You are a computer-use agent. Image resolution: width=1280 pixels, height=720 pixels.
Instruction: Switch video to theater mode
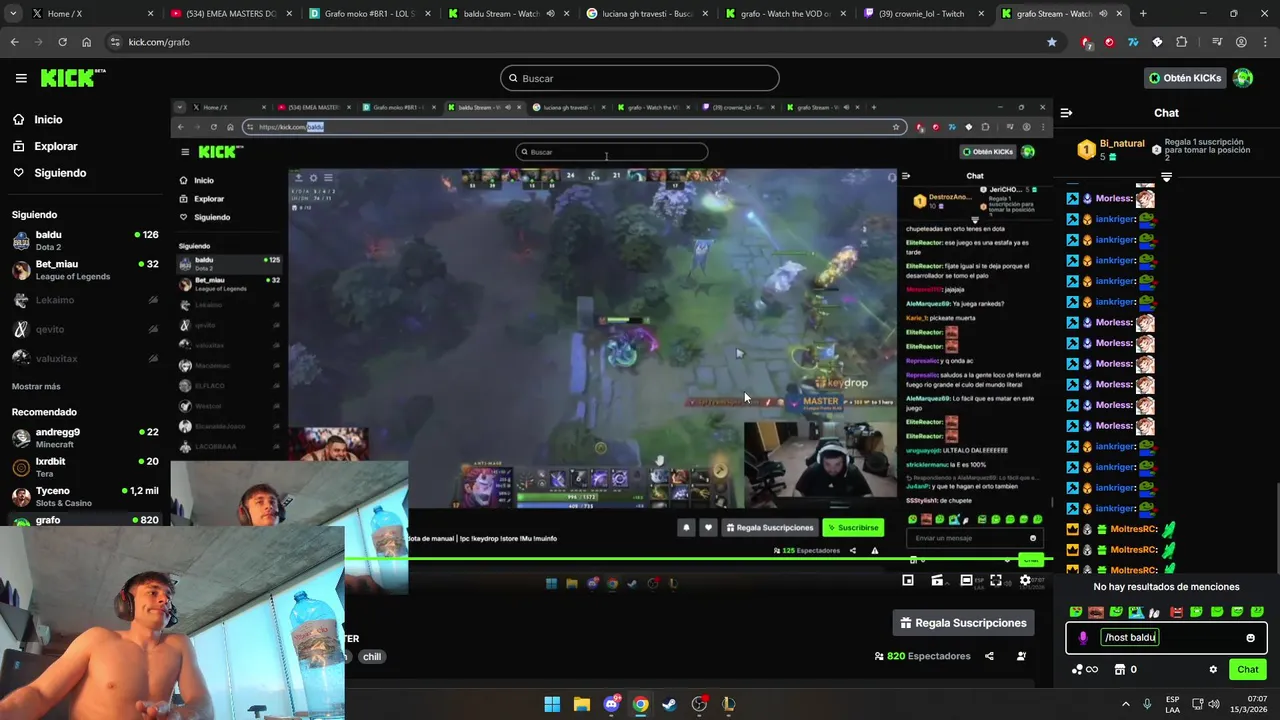point(966,580)
